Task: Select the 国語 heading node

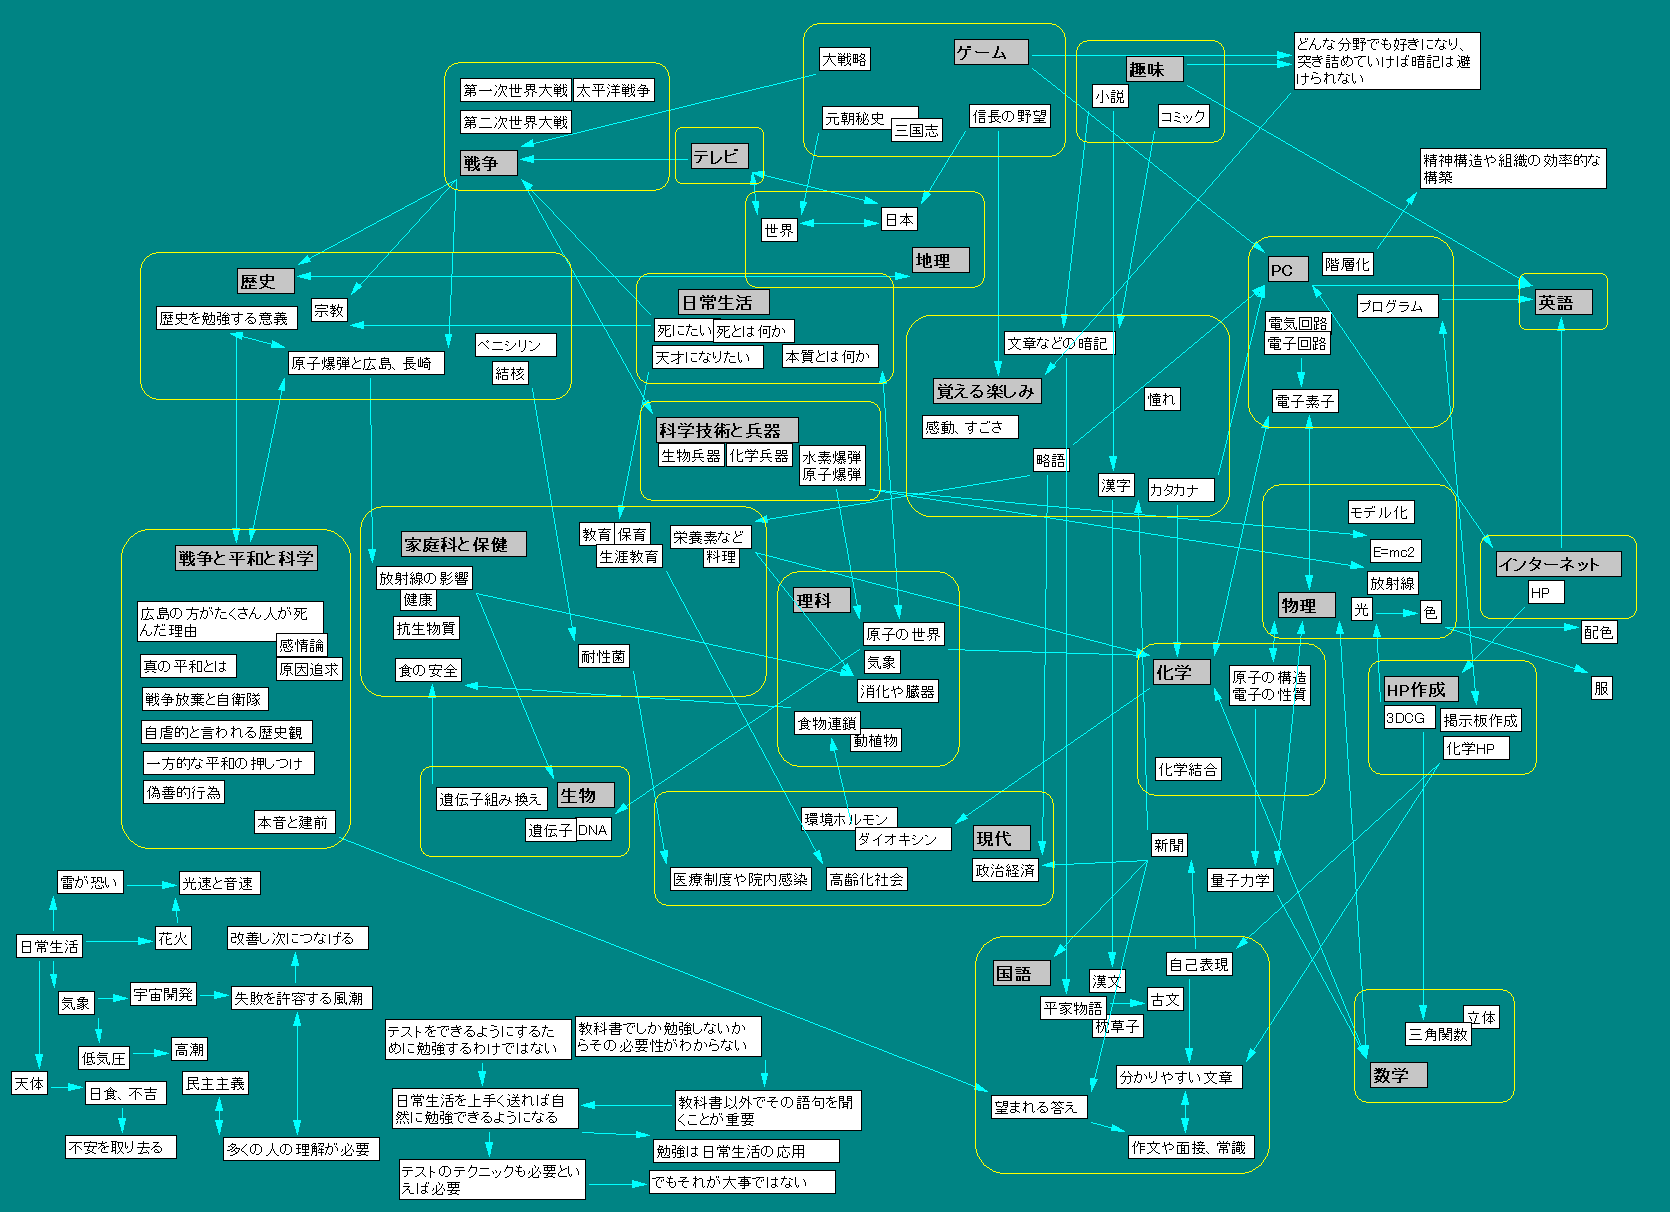Action: (x=1021, y=973)
